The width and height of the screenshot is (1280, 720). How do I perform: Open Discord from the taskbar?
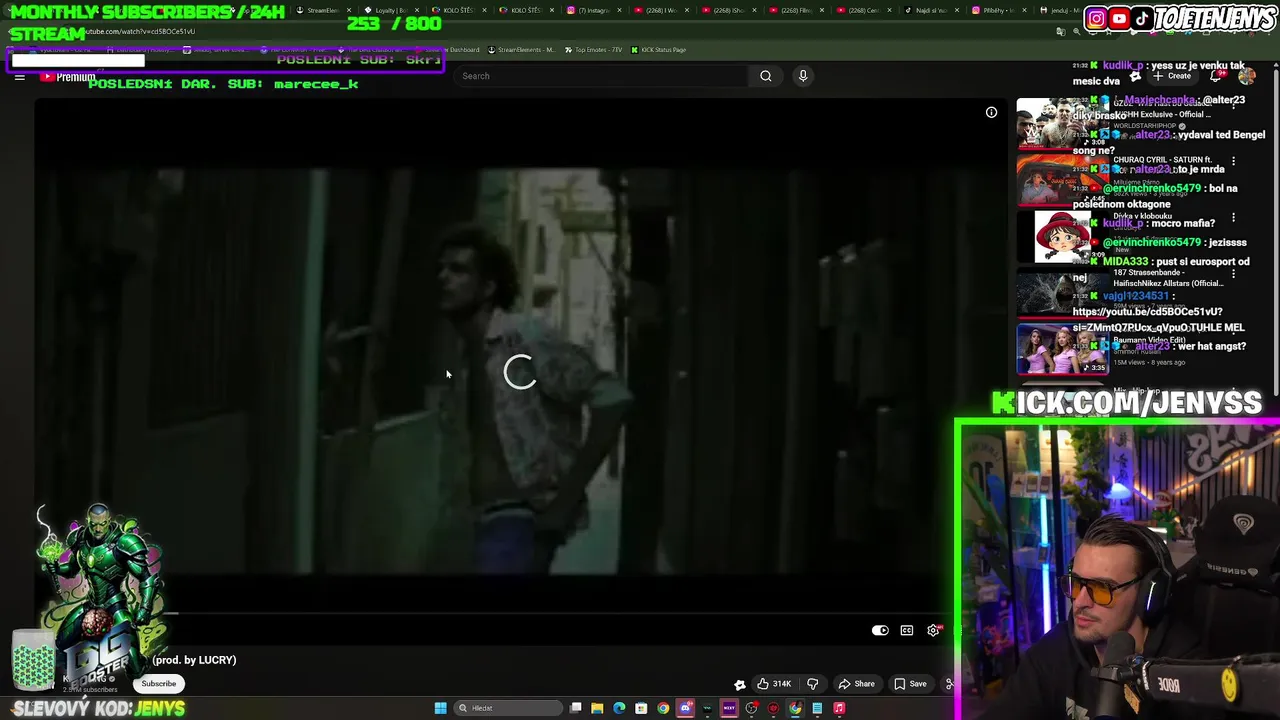tap(685, 708)
